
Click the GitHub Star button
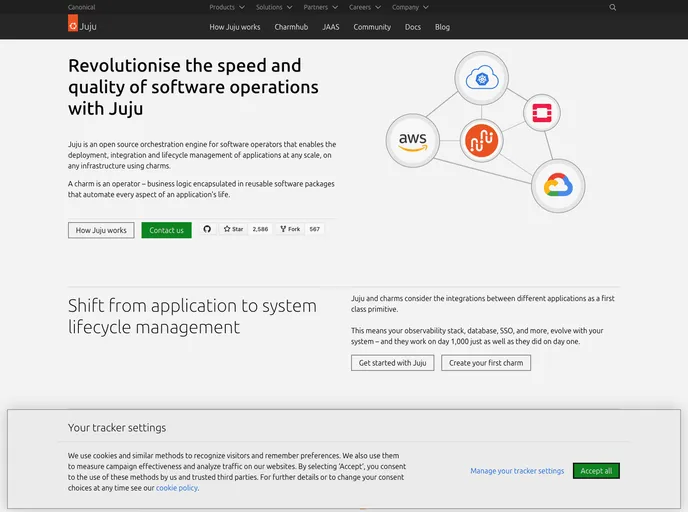[x=233, y=229]
